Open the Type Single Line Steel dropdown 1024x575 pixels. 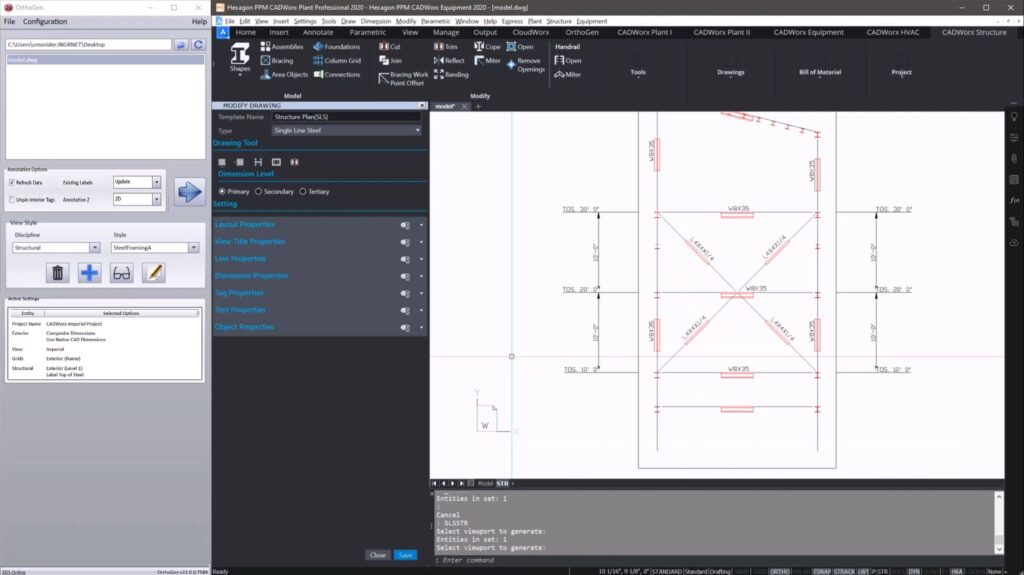[346, 130]
